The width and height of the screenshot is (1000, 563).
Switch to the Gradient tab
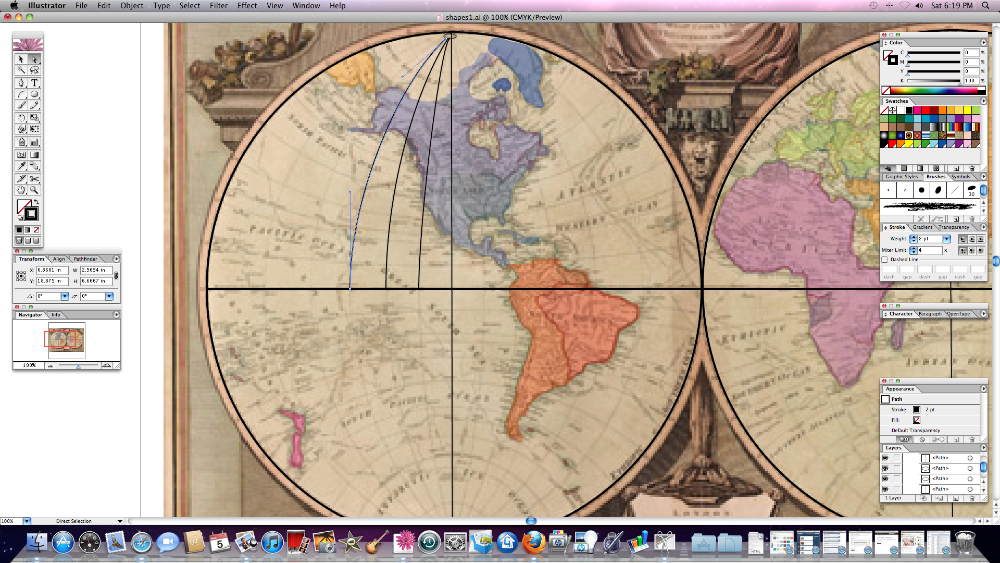[922, 227]
